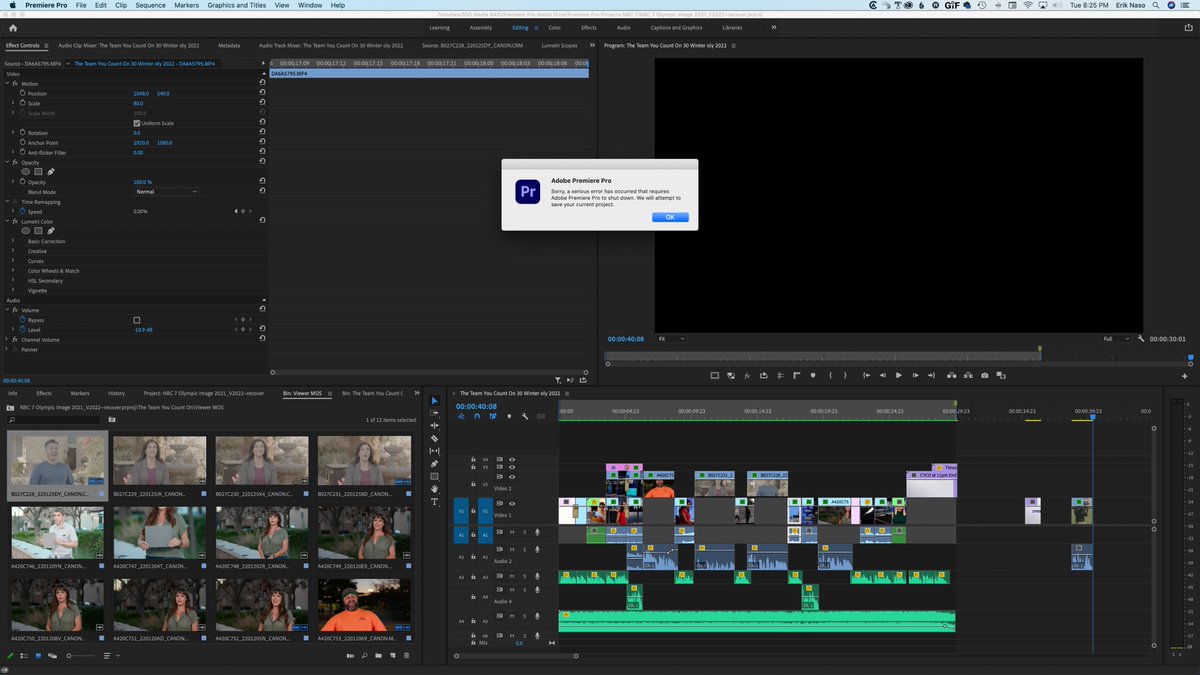
Task: Adjust the bin thumbnail size slider
Action: pos(80,656)
